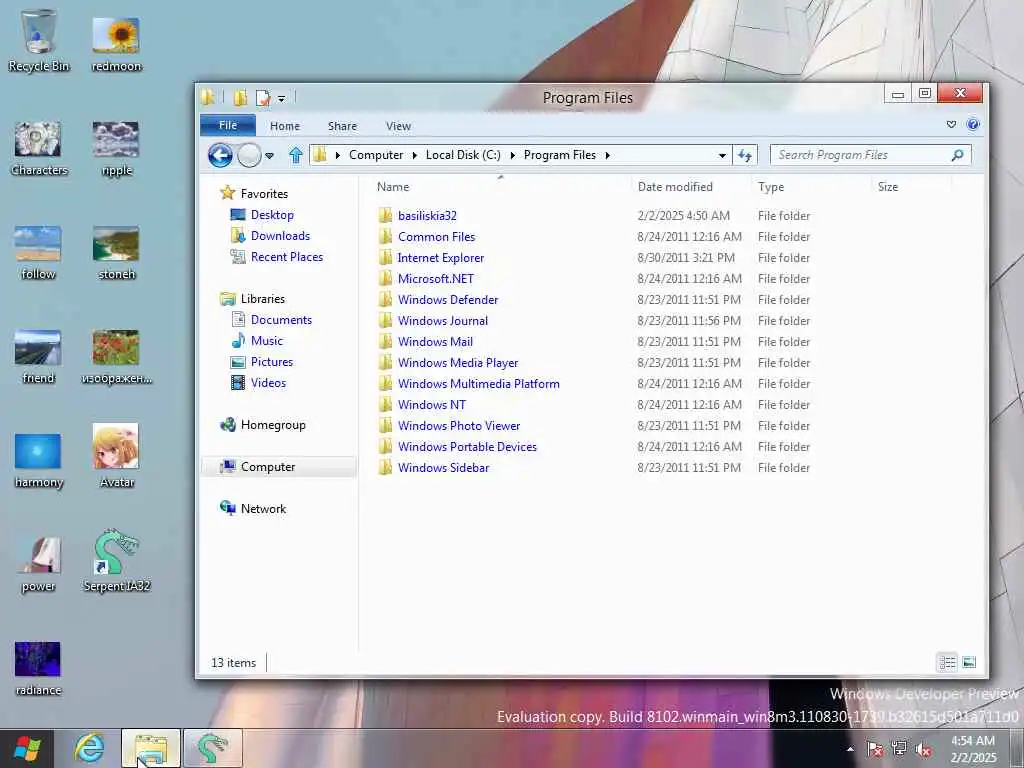The width and height of the screenshot is (1024, 768).
Task: Select the power desktop icon
Action: pyautogui.click(x=38, y=564)
